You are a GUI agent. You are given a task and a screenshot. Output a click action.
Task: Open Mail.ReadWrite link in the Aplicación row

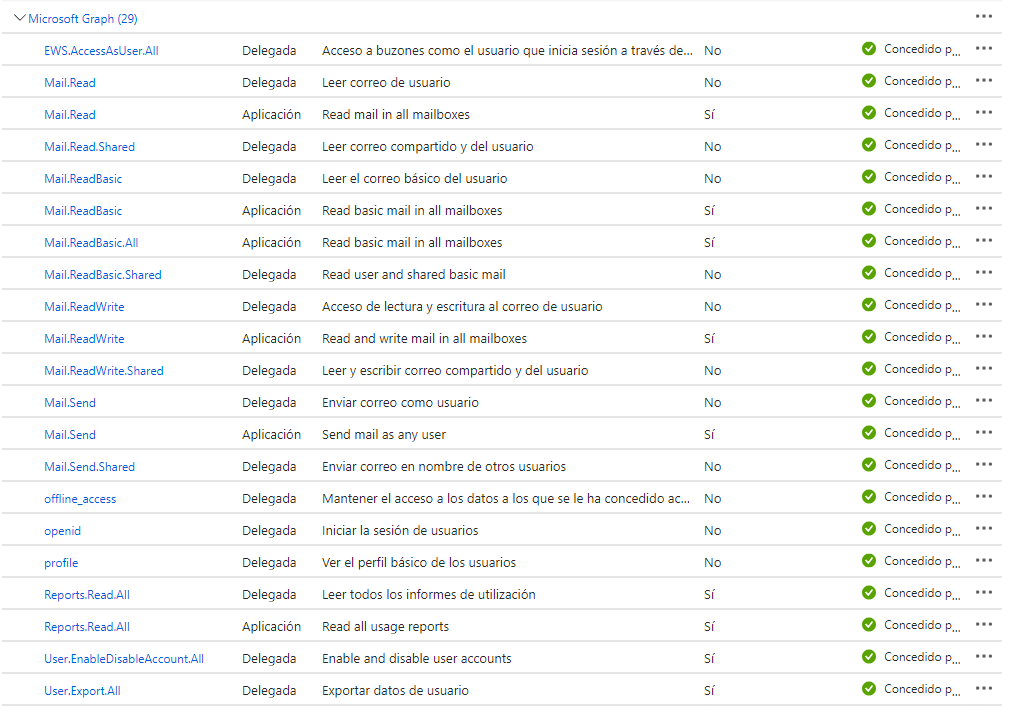pos(84,339)
